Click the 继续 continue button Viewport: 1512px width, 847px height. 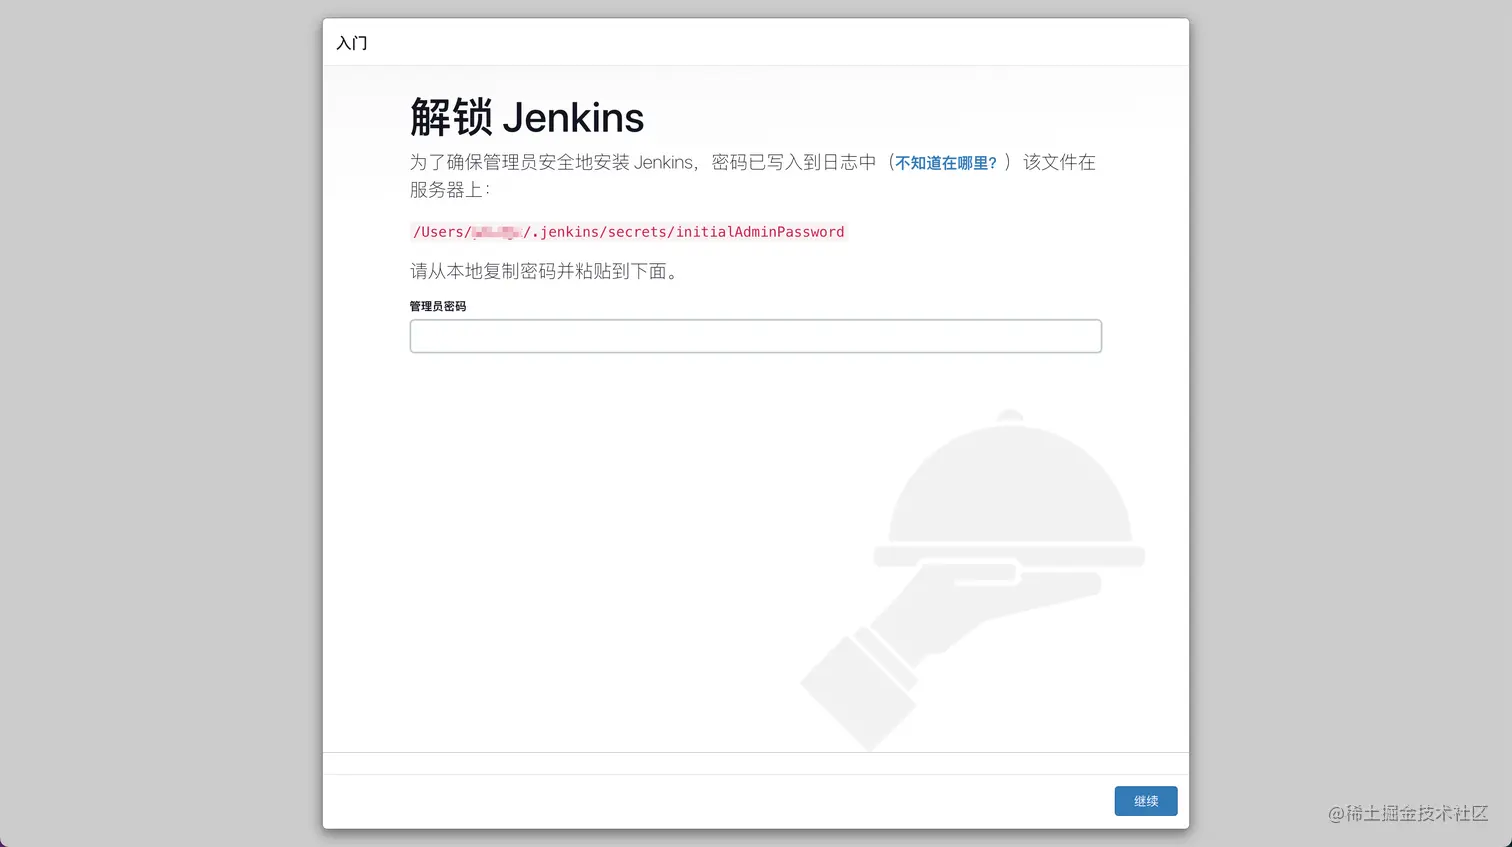point(1146,801)
